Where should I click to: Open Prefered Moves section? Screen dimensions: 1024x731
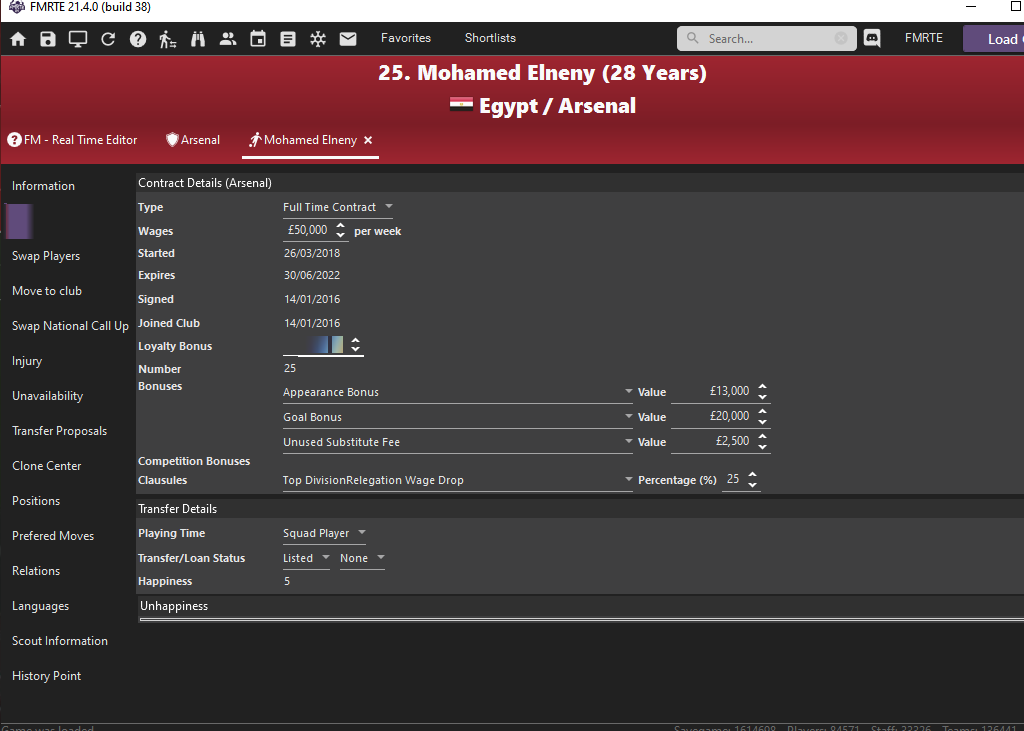(x=53, y=536)
